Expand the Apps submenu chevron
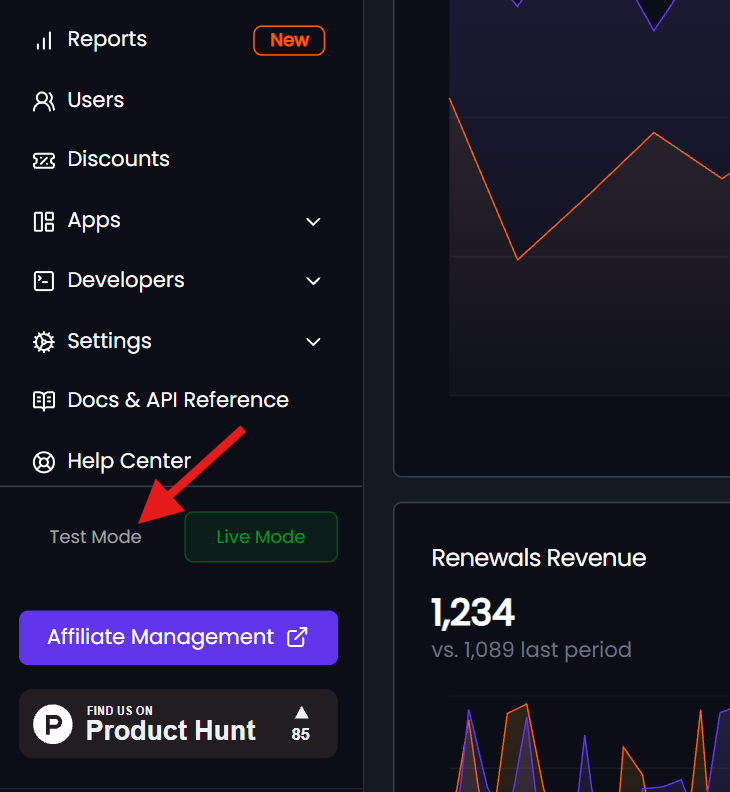 point(313,222)
